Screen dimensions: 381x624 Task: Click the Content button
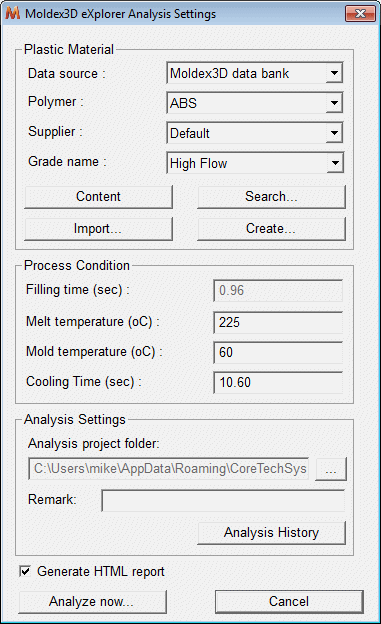coord(98,197)
